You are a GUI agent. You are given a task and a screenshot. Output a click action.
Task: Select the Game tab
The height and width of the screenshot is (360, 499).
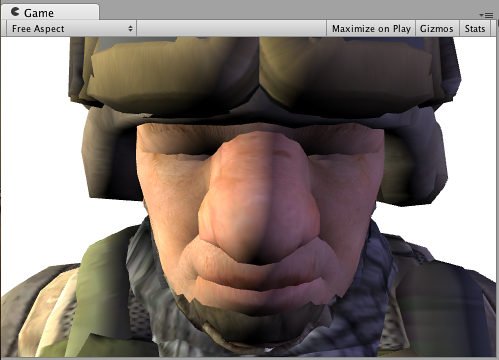[50, 12]
